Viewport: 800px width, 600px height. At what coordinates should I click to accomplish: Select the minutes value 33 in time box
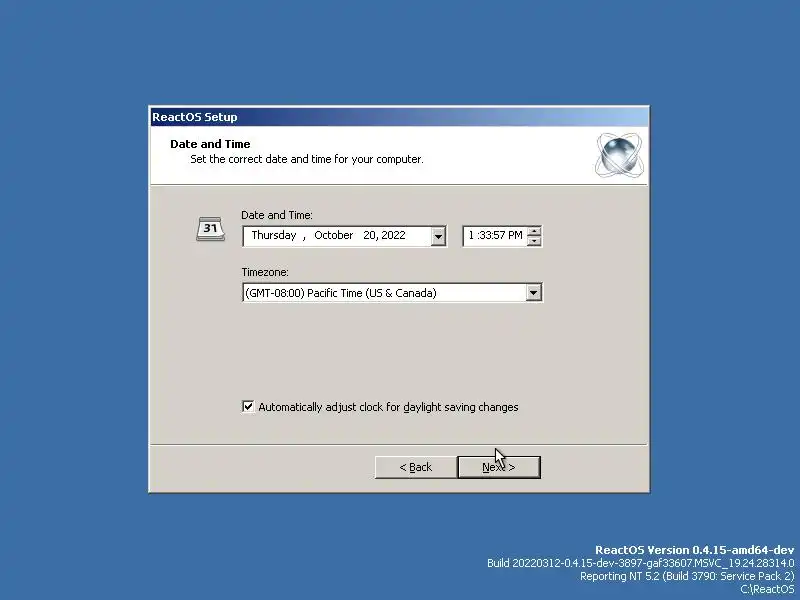[x=484, y=235]
